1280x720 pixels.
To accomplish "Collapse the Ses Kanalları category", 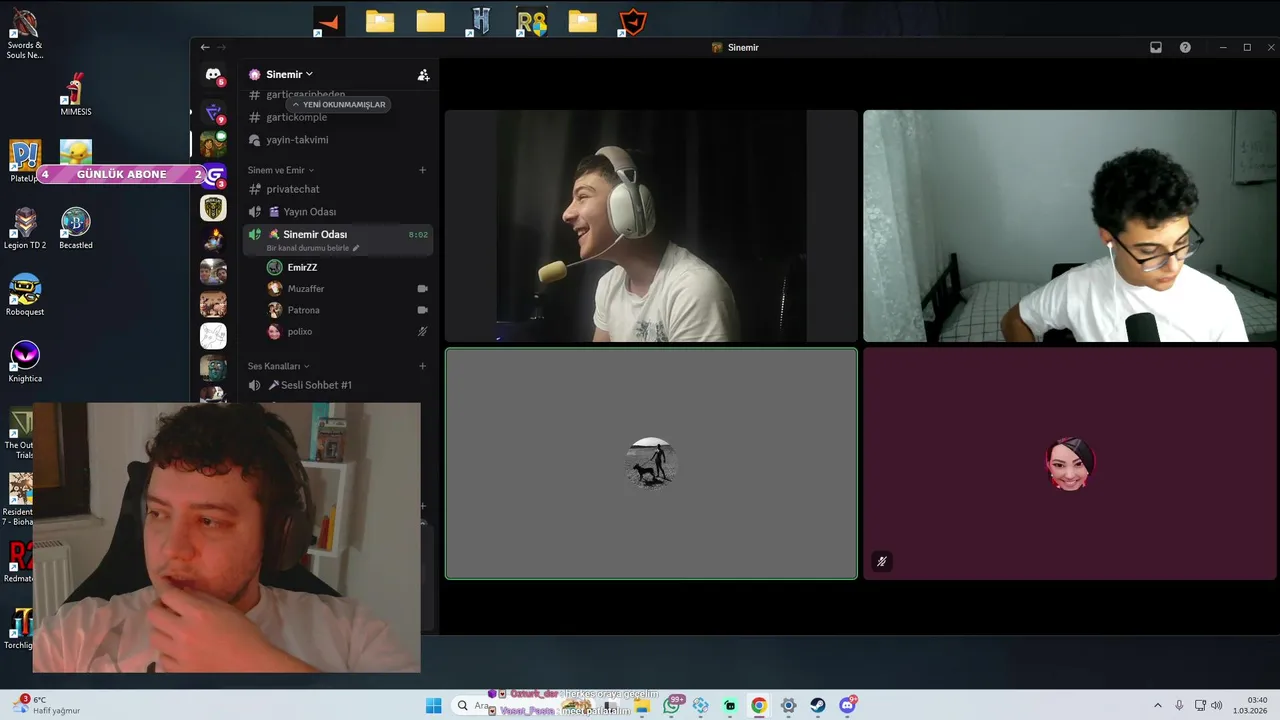I will point(279,366).
